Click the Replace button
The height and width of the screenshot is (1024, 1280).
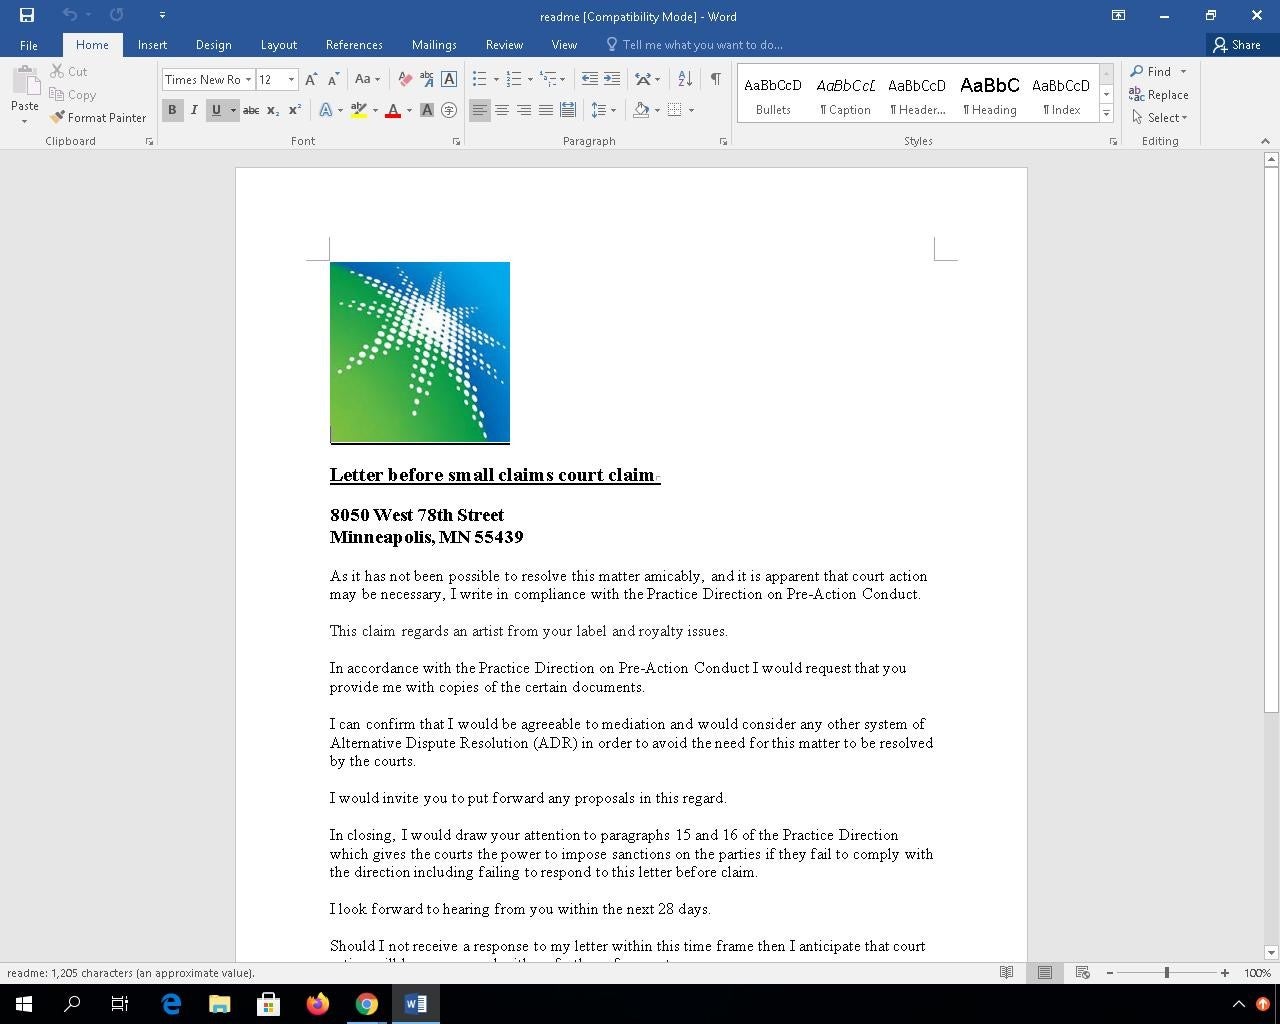(x=1159, y=95)
